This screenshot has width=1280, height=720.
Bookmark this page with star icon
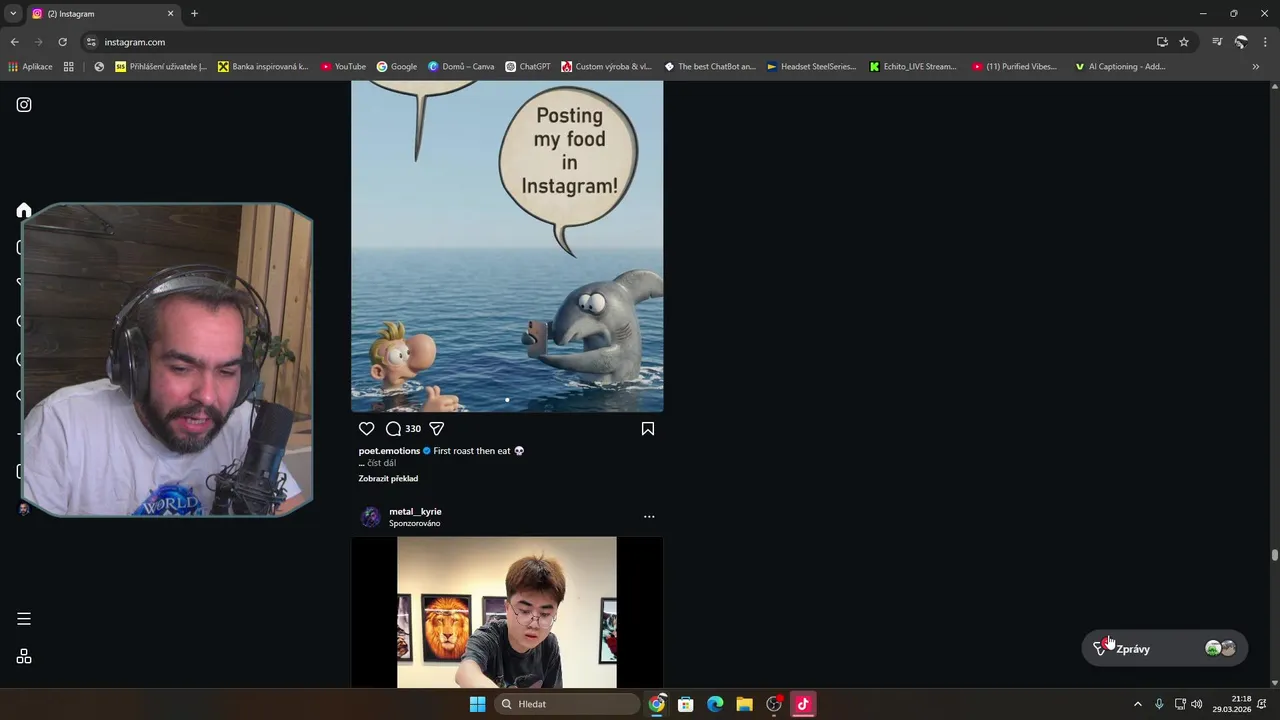tap(1184, 42)
